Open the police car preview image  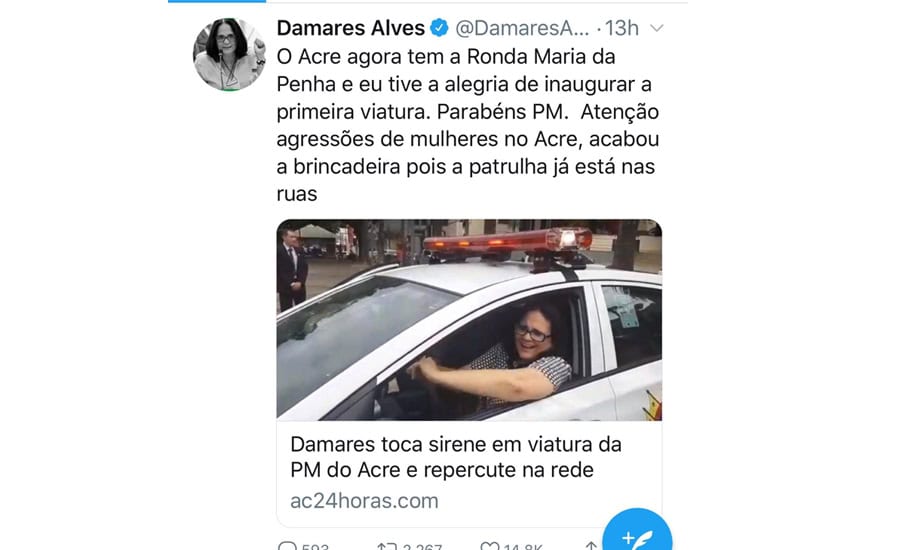coord(469,320)
